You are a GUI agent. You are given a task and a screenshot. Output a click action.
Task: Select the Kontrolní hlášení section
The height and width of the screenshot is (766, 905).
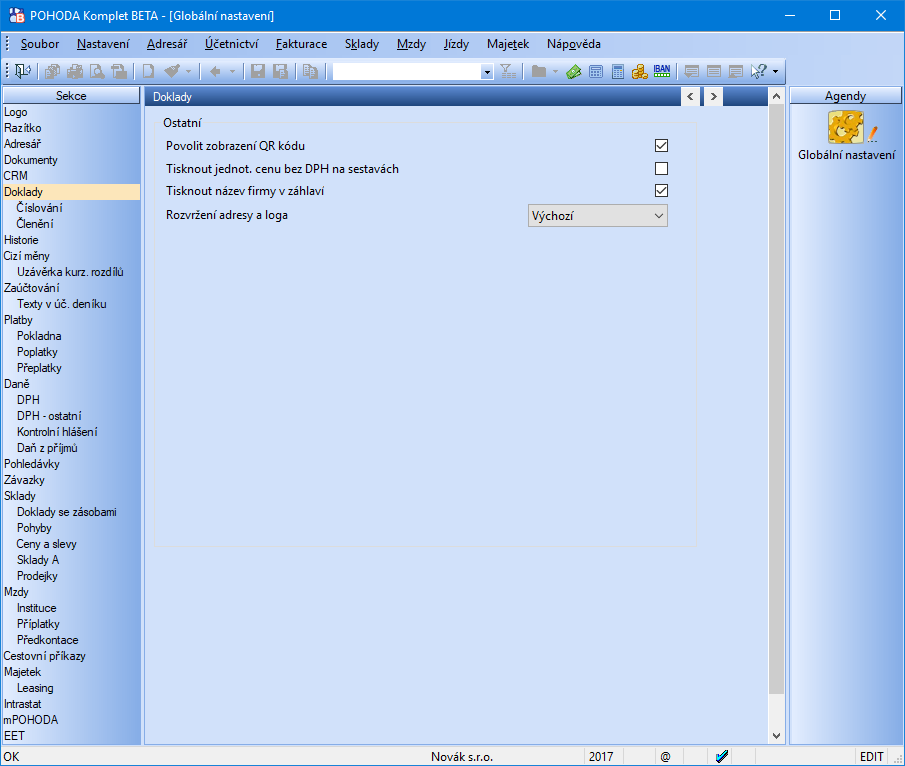(57, 432)
